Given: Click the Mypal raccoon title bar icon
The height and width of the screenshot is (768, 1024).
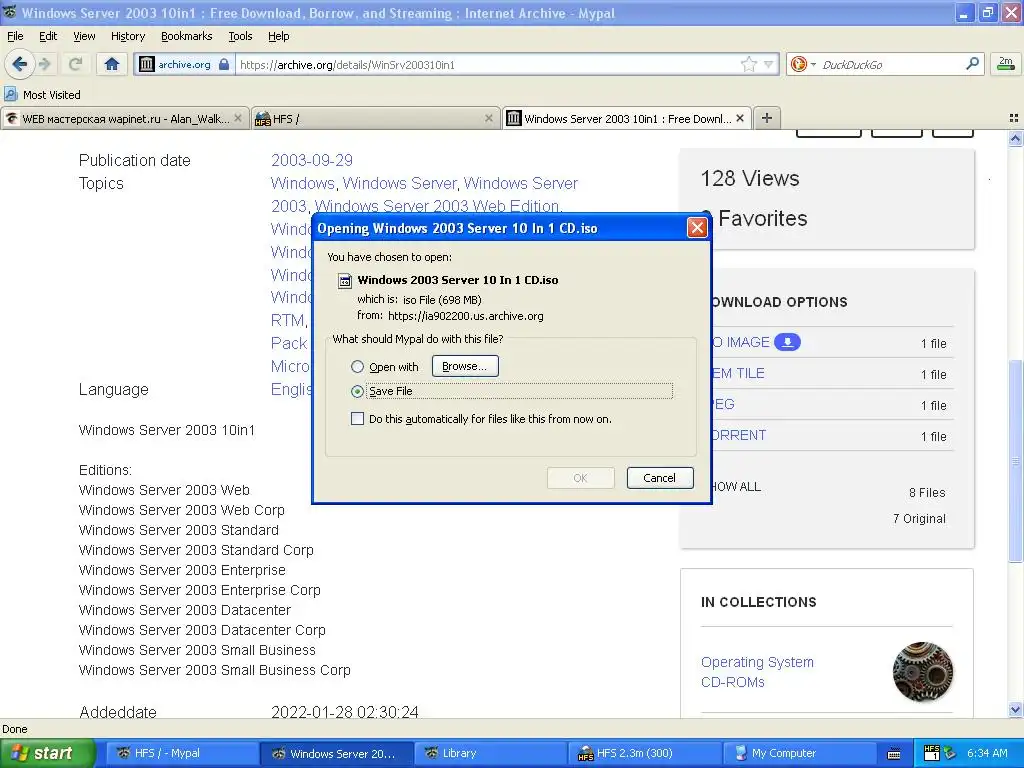Looking at the screenshot, I should 10,12.
